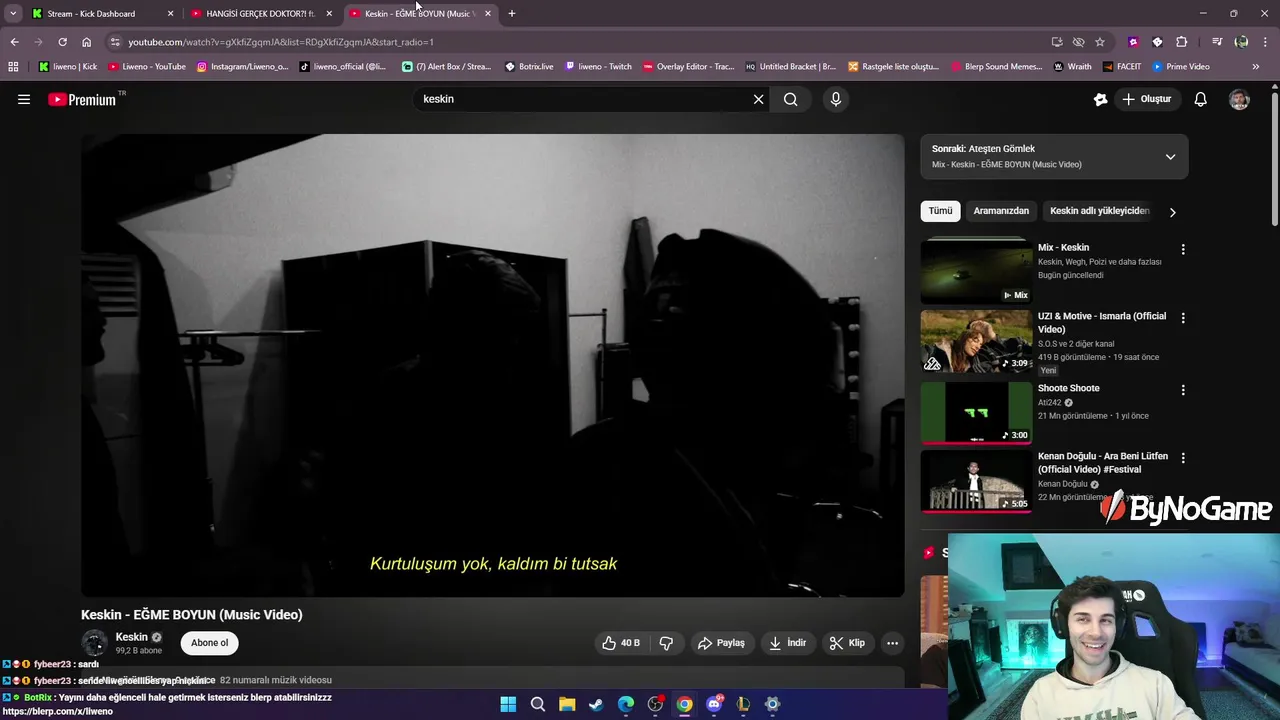Play Kenan Doğulu - Ara Beni Lütfen thumbnail

976,481
